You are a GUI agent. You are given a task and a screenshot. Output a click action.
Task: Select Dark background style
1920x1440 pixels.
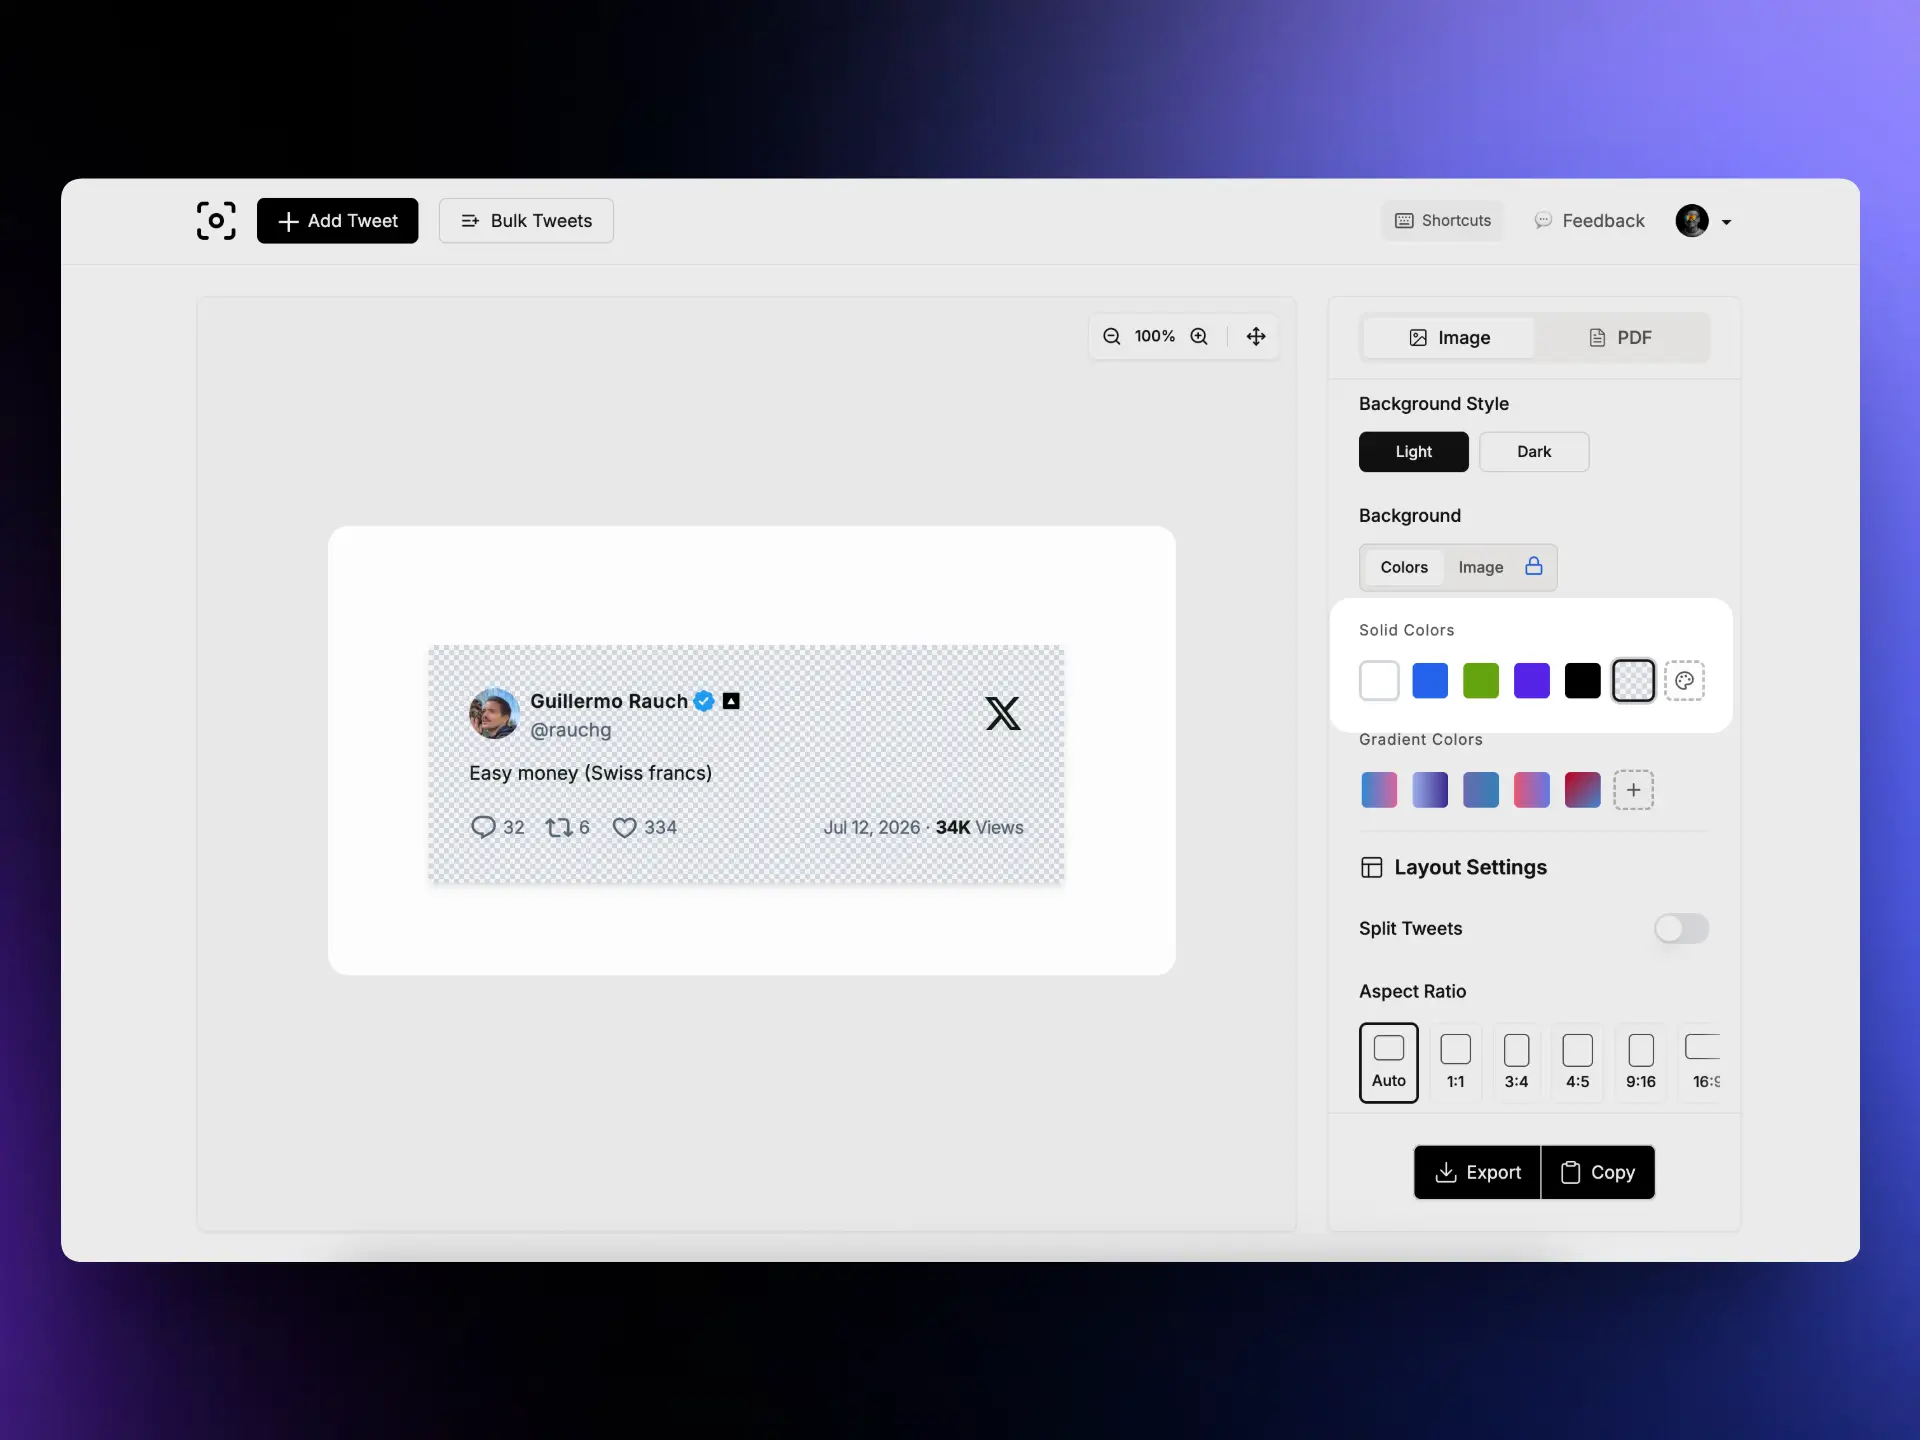click(x=1534, y=452)
